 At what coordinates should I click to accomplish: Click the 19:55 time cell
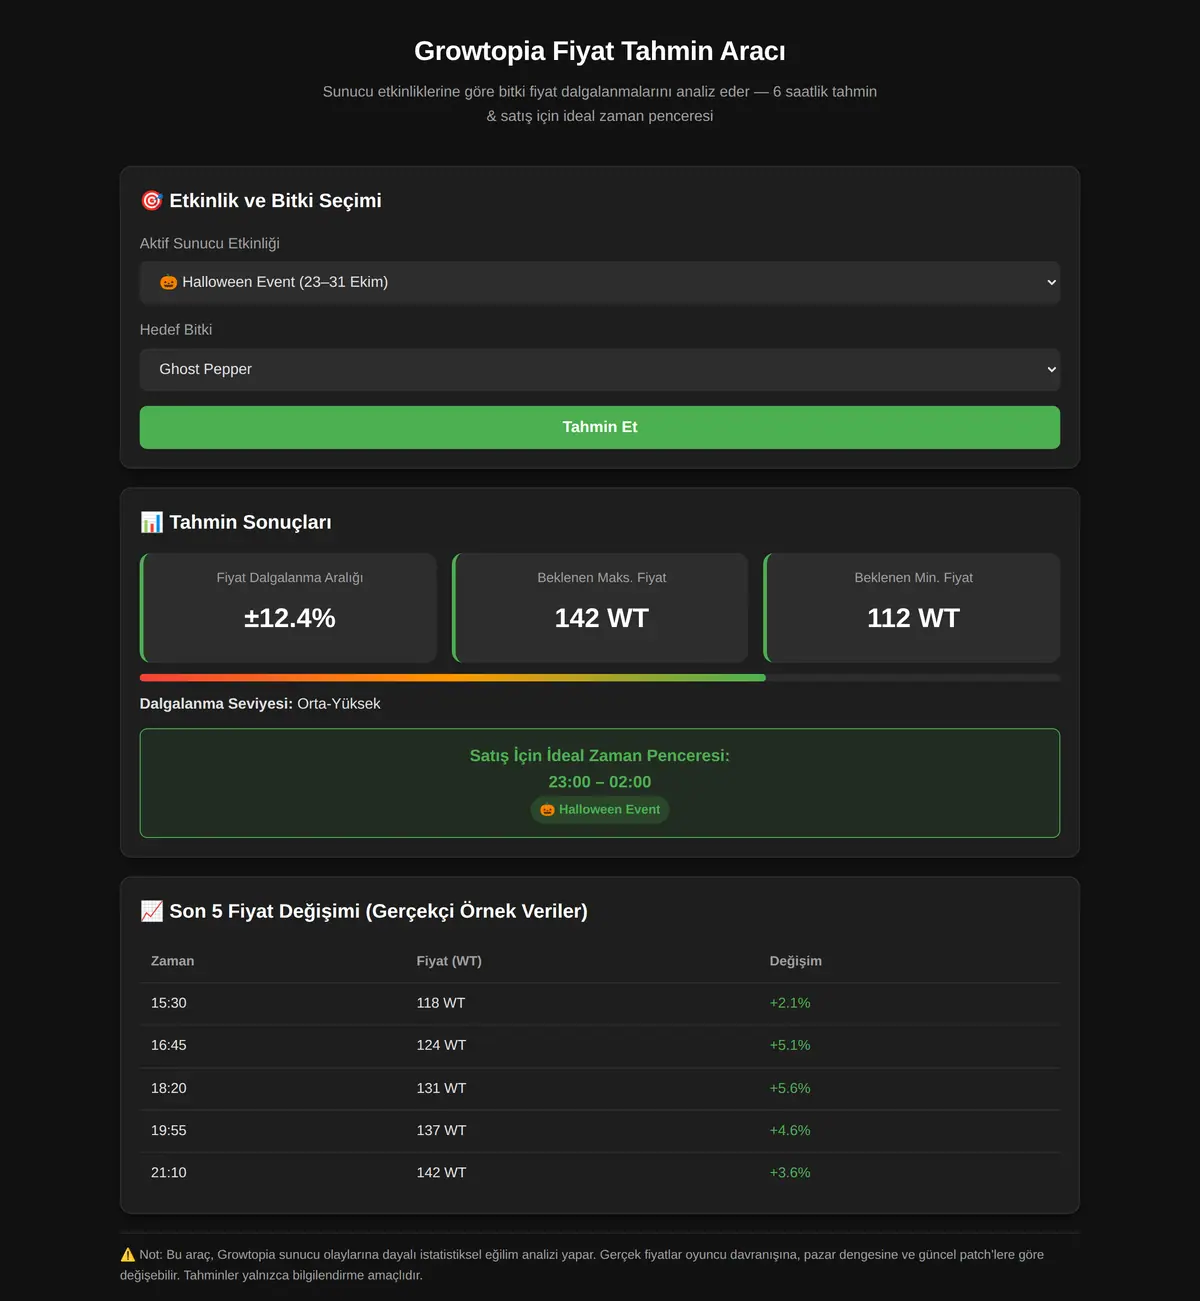click(x=169, y=1130)
